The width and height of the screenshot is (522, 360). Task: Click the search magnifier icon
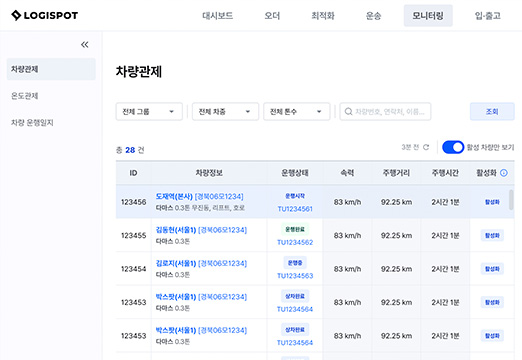348,111
